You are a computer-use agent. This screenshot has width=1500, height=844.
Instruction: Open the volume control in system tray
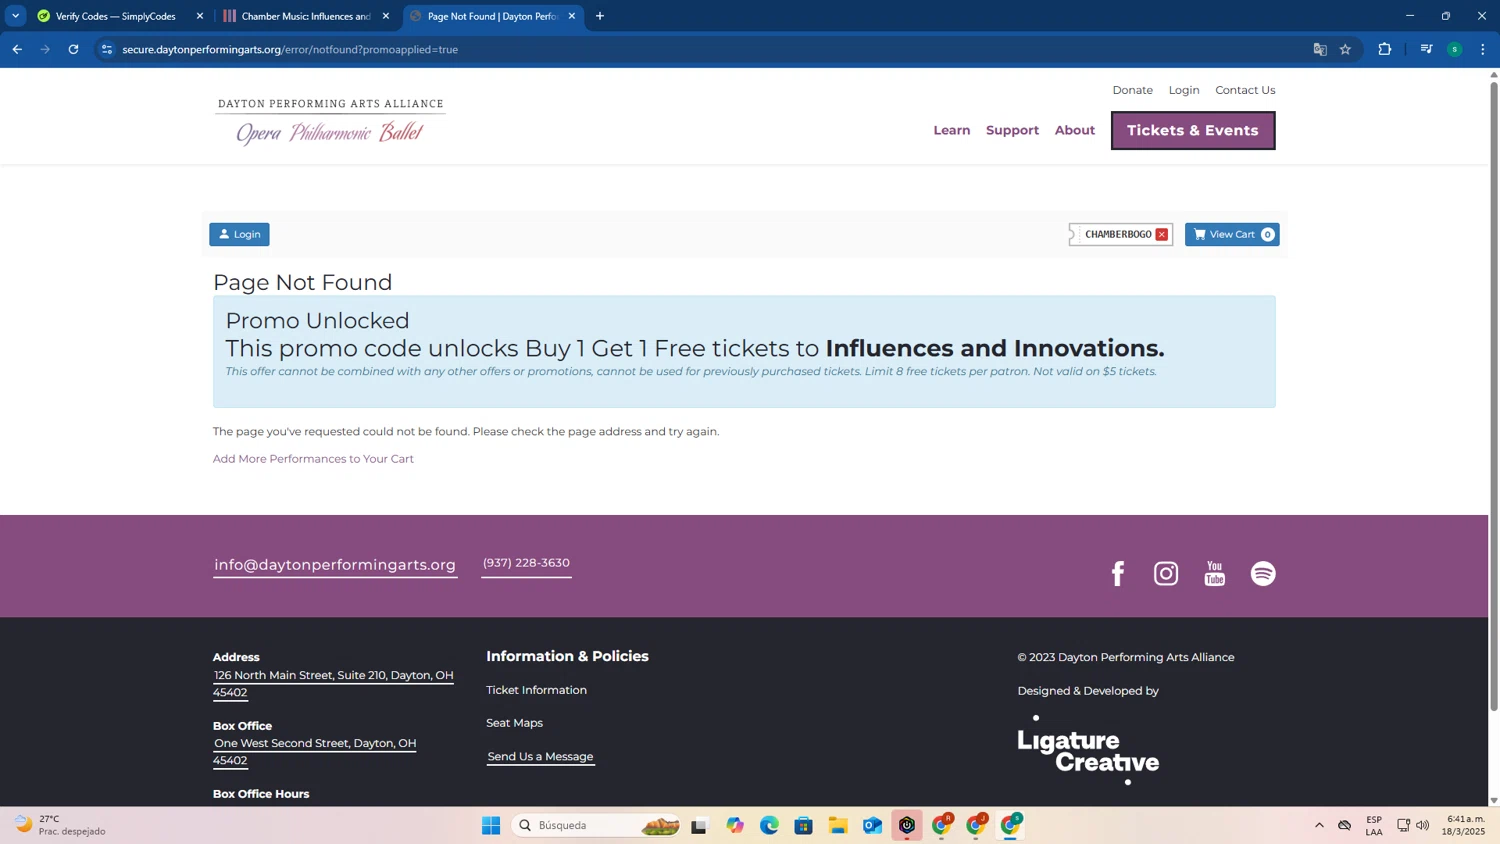[1423, 825]
